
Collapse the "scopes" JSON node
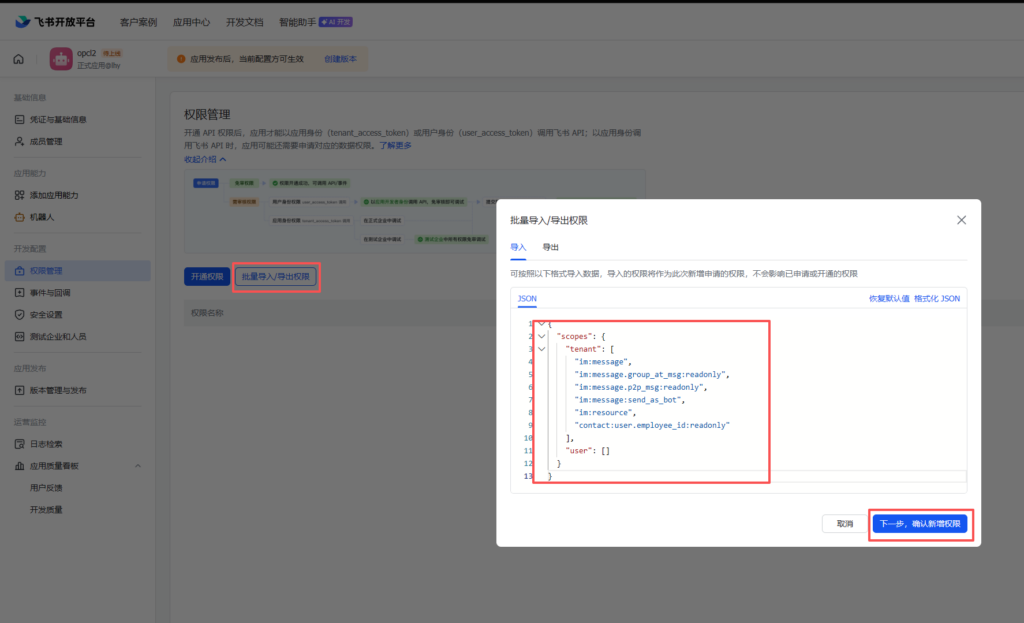click(x=541, y=336)
